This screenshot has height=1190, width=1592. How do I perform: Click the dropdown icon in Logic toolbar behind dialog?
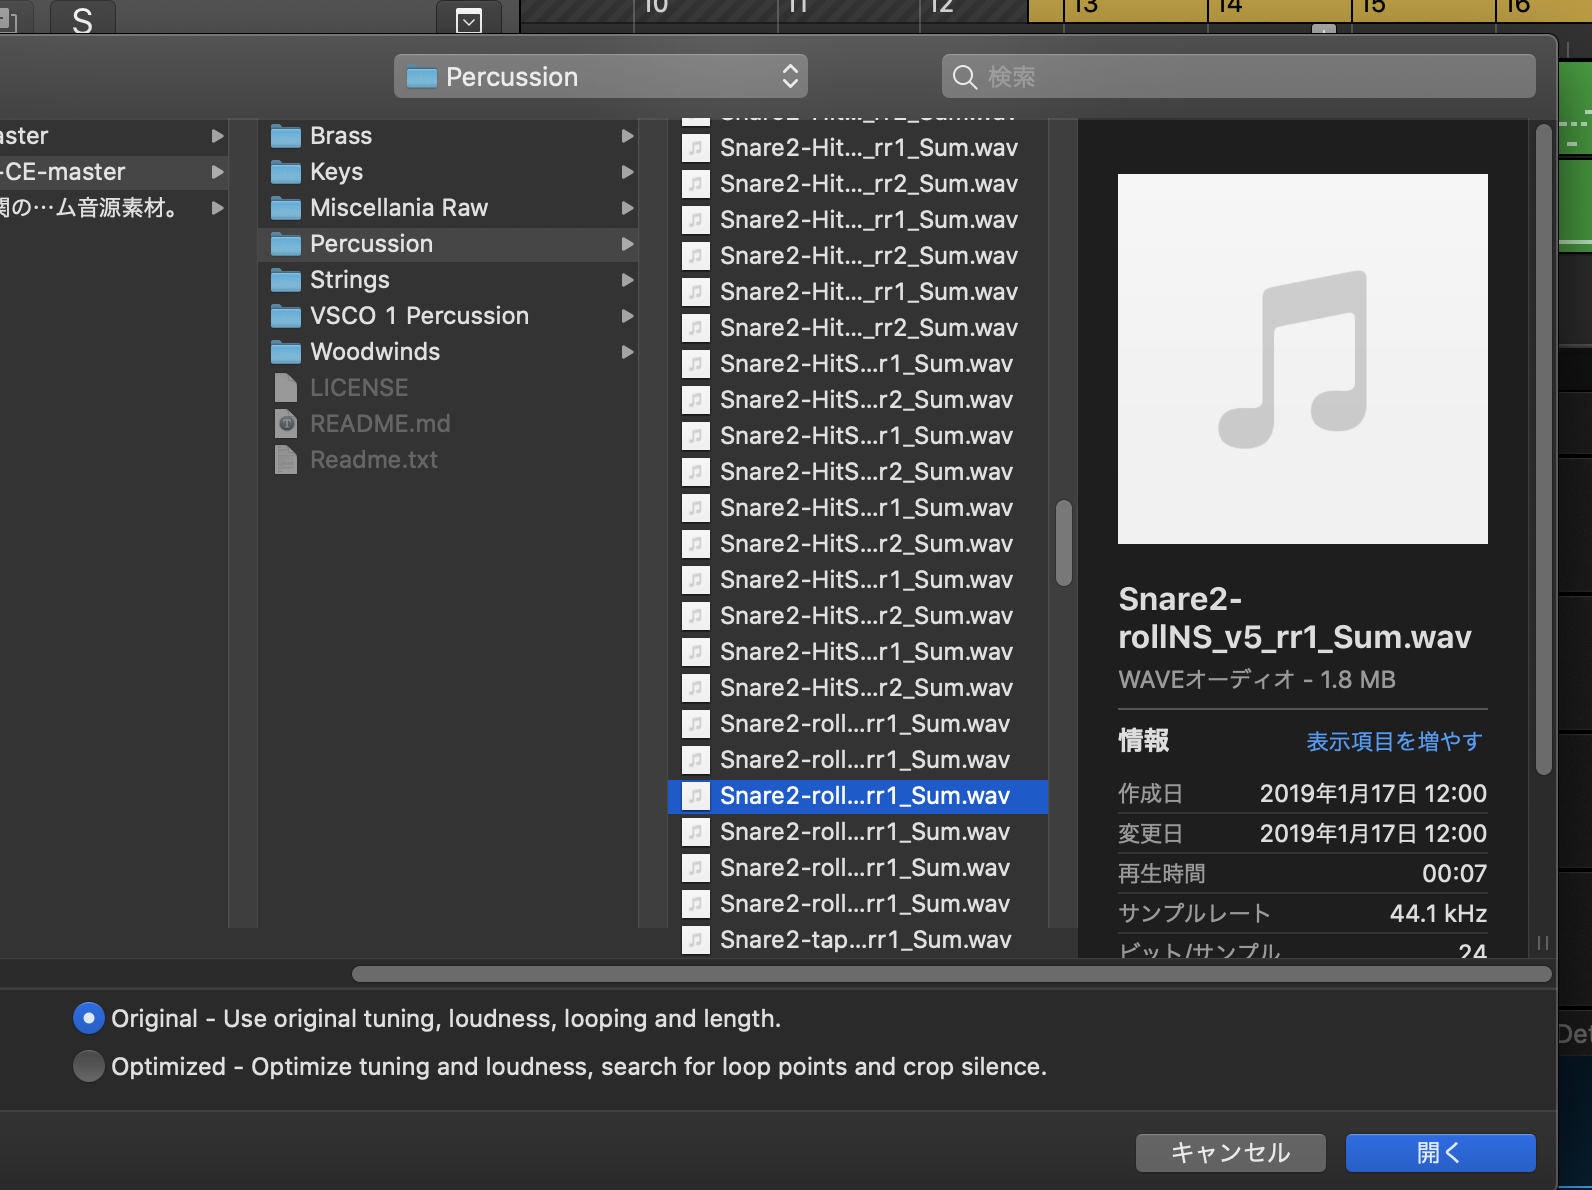pos(469,20)
